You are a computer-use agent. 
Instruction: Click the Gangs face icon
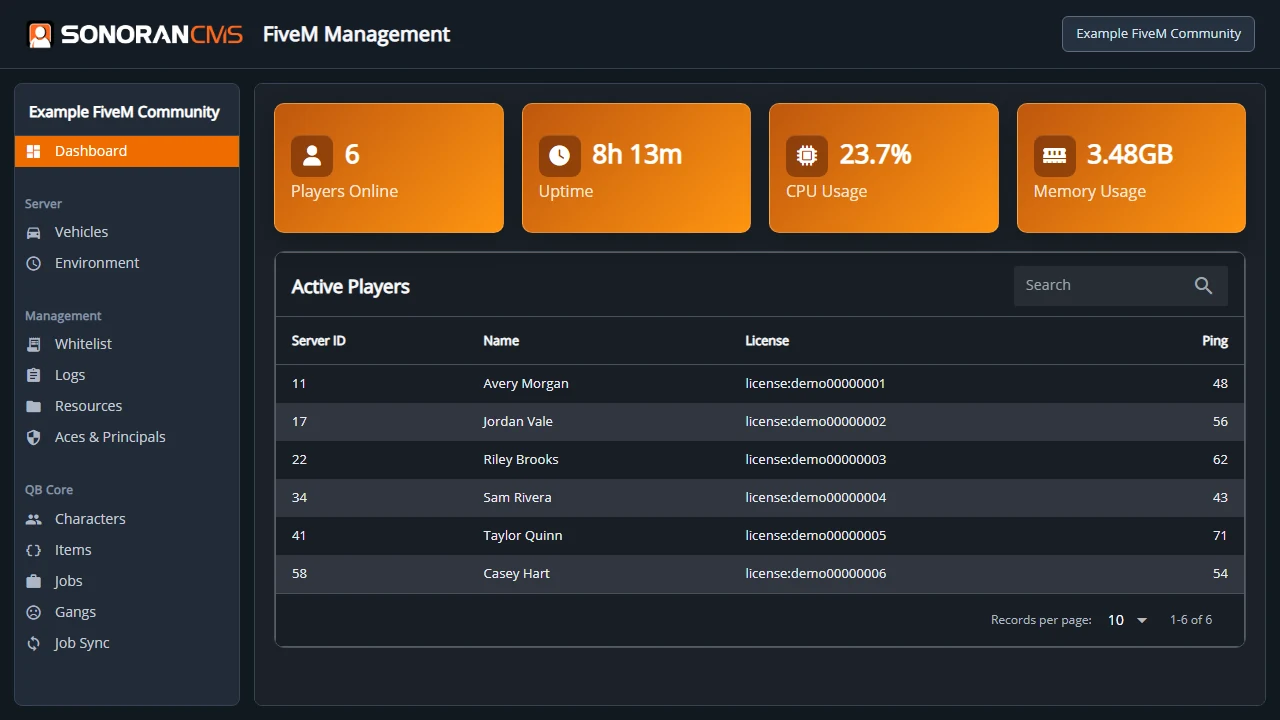(34, 612)
